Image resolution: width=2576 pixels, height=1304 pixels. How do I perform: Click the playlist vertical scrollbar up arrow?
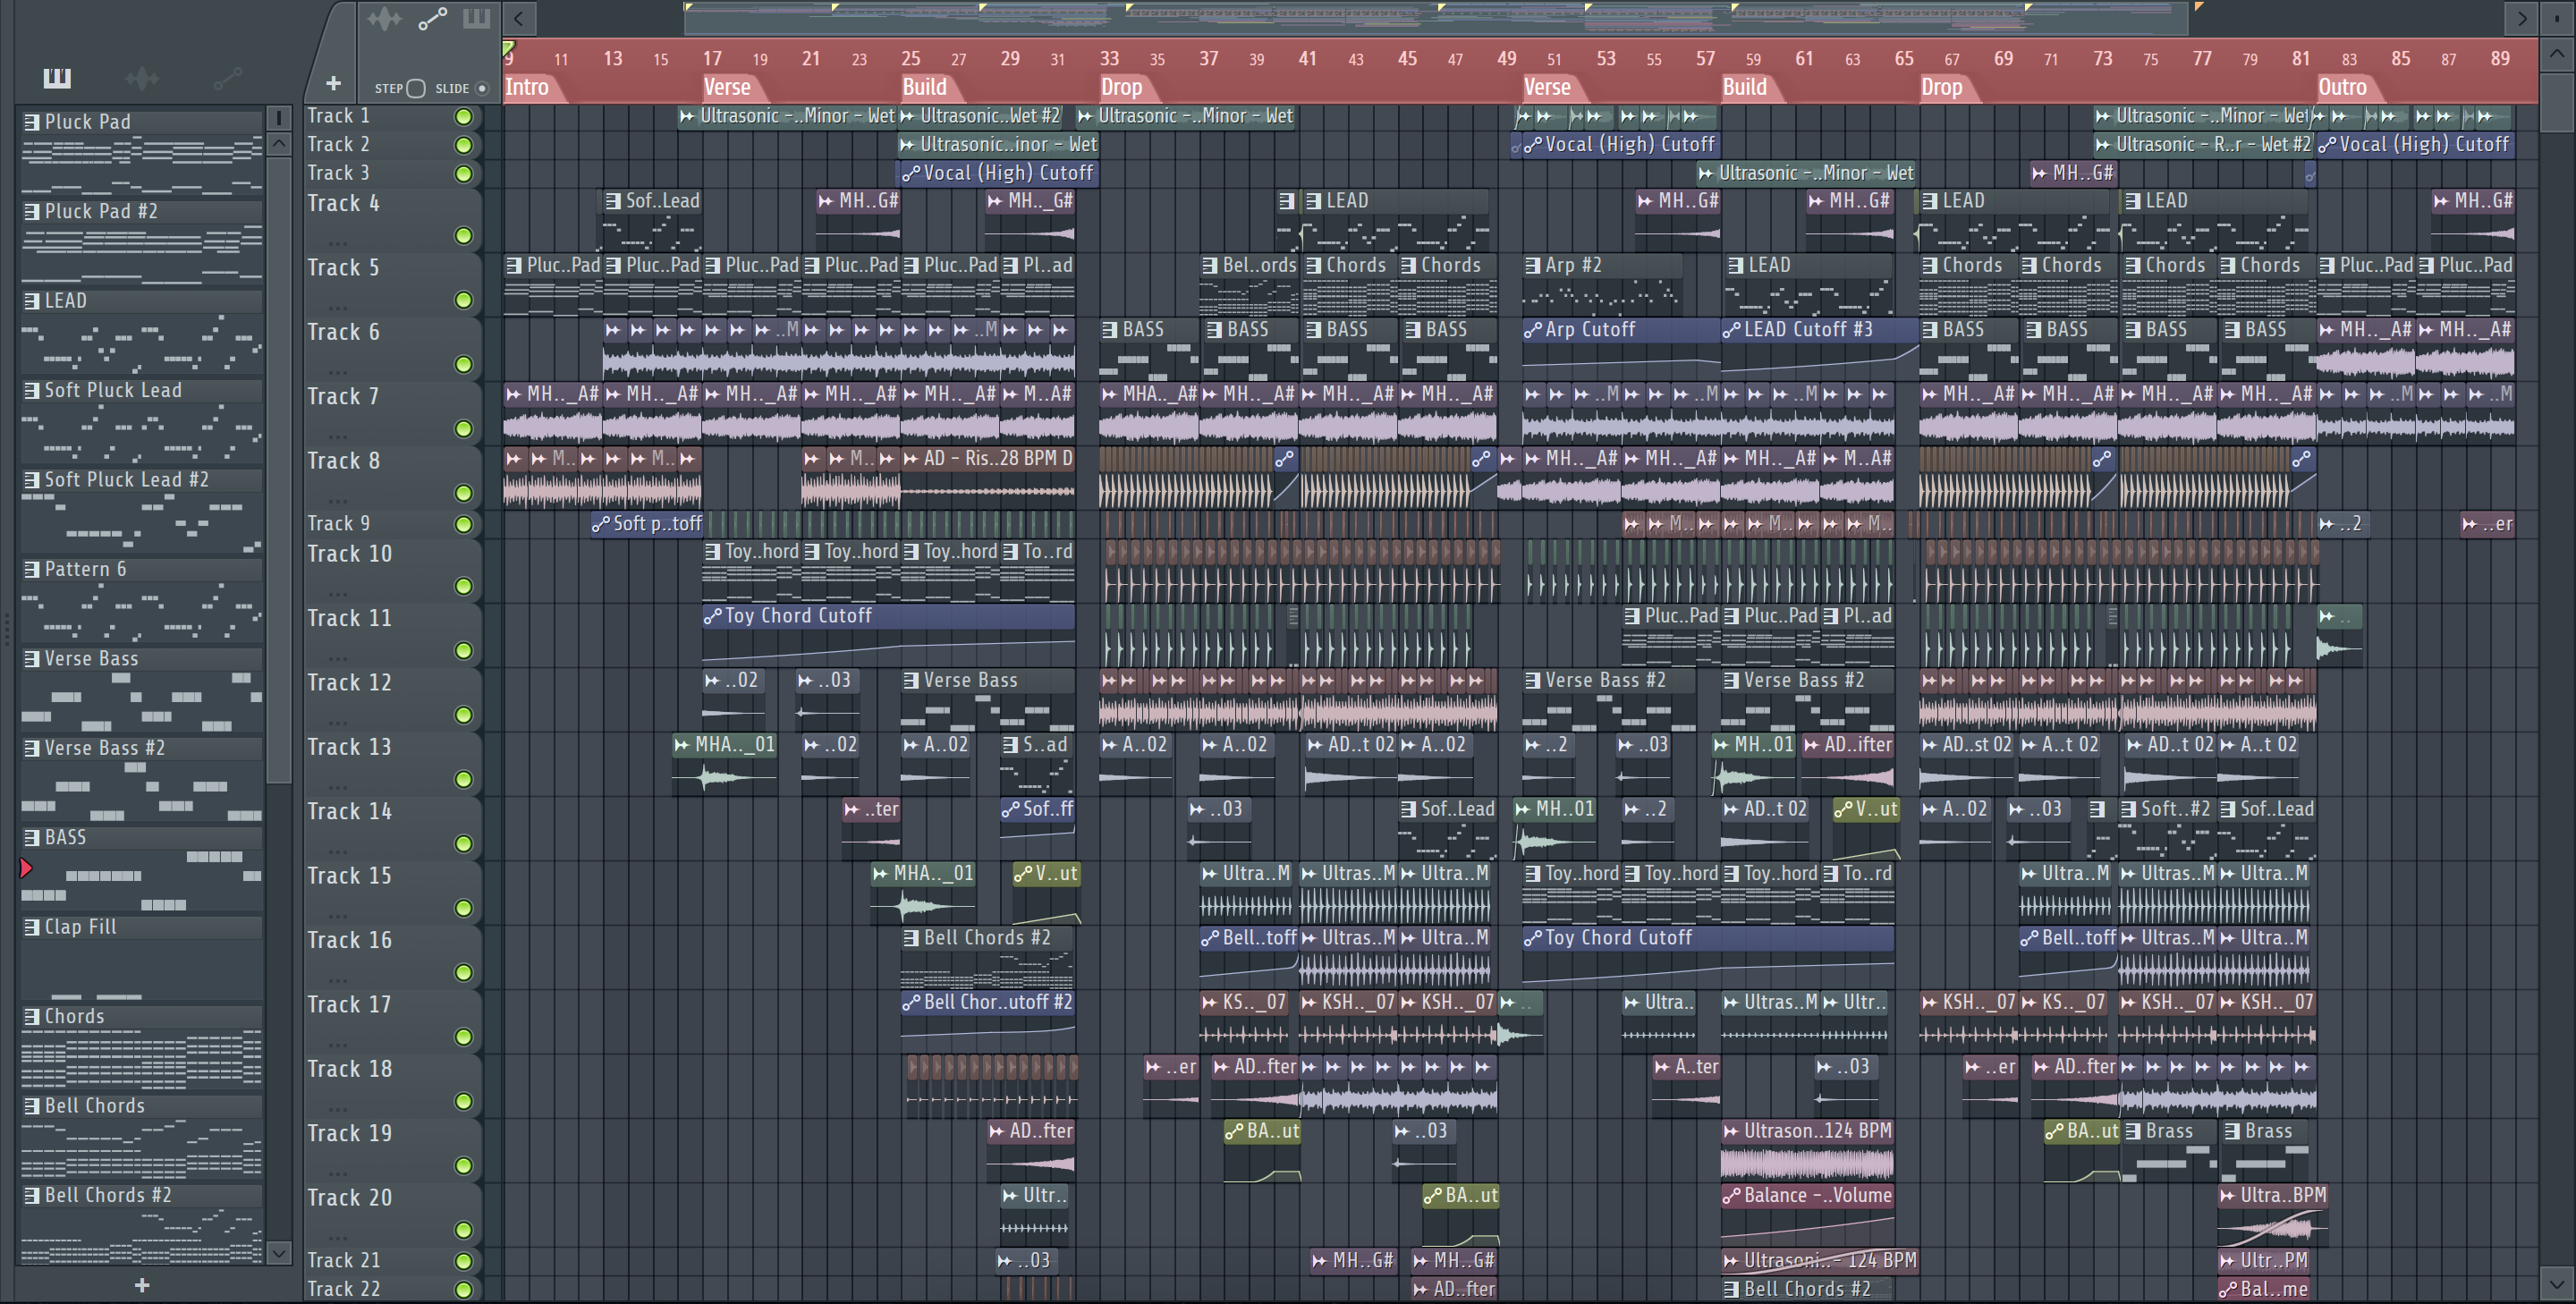click(x=2556, y=53)
